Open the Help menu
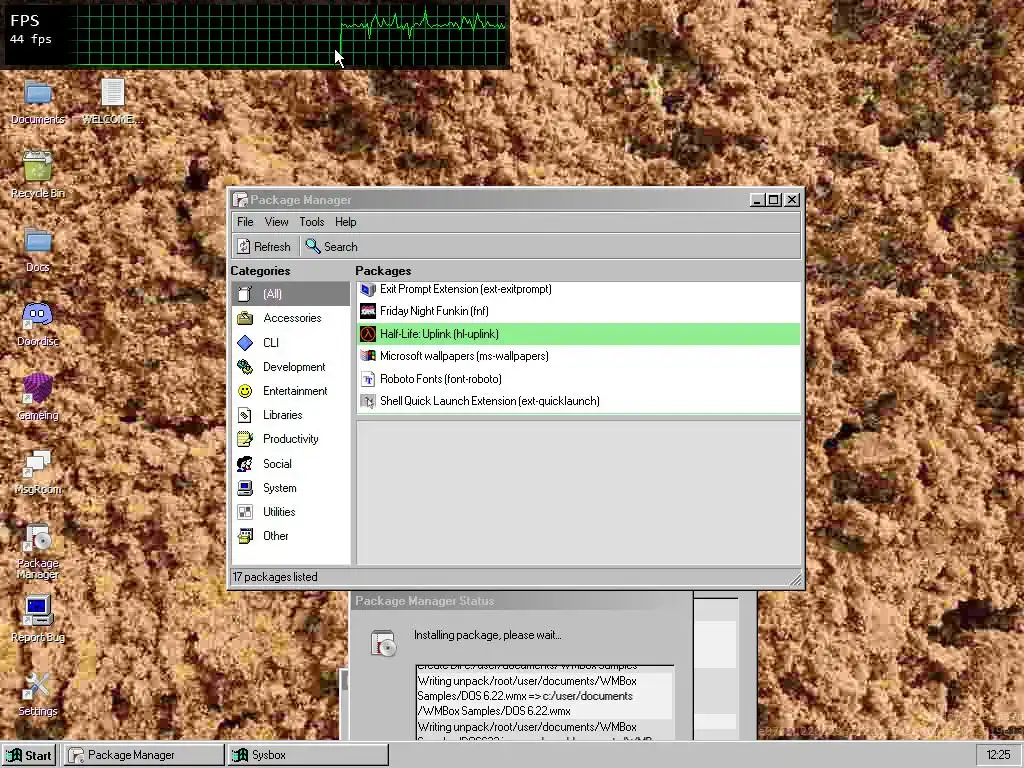This screenshot has width=1024, height=768. [345, 222]
